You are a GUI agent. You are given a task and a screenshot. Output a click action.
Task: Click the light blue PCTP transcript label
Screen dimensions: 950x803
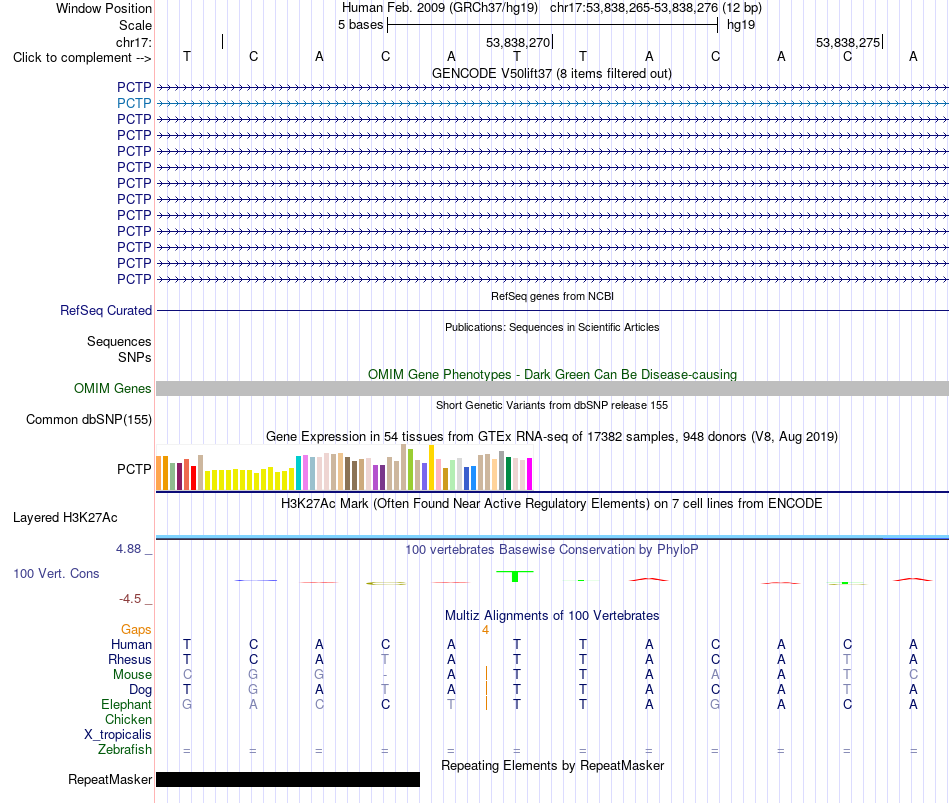(x=134, y=103)
